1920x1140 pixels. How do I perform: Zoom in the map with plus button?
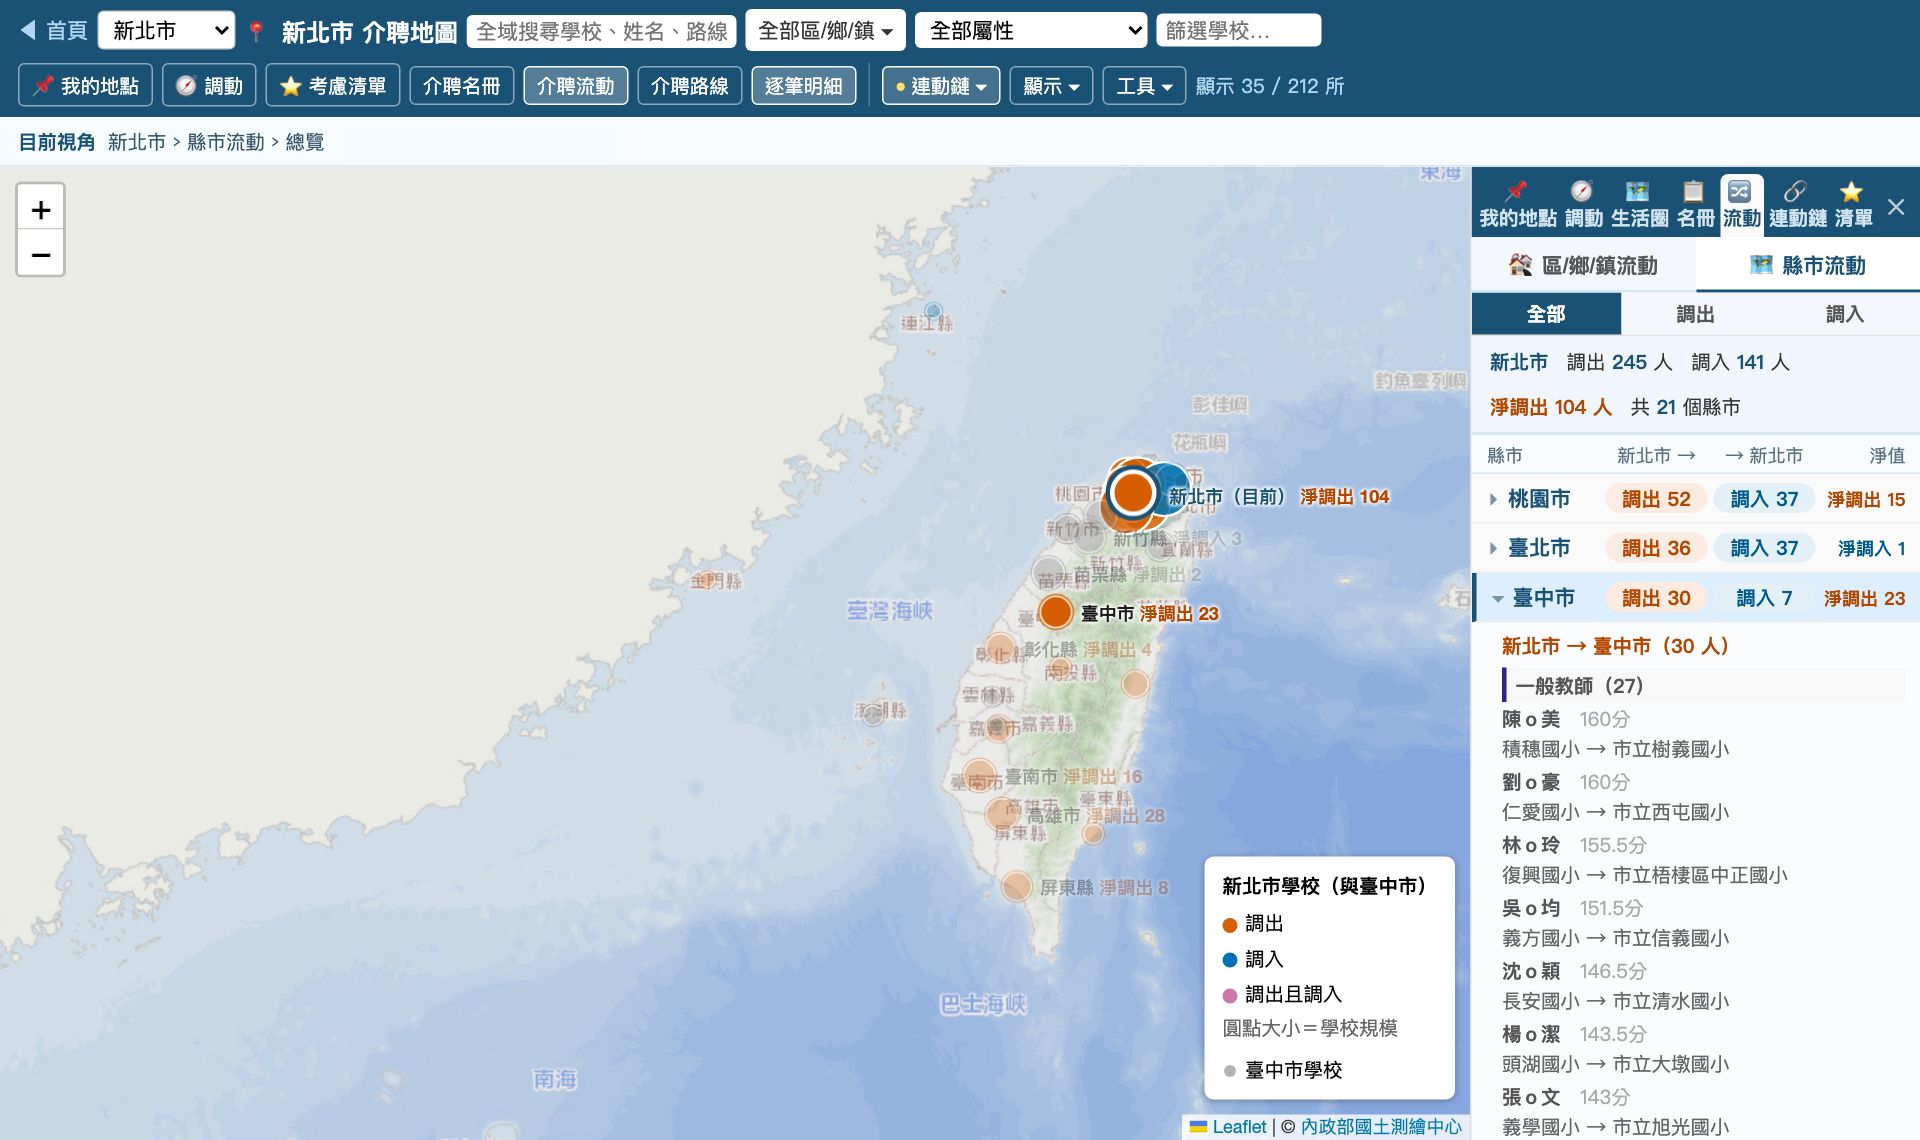(41, 209)
